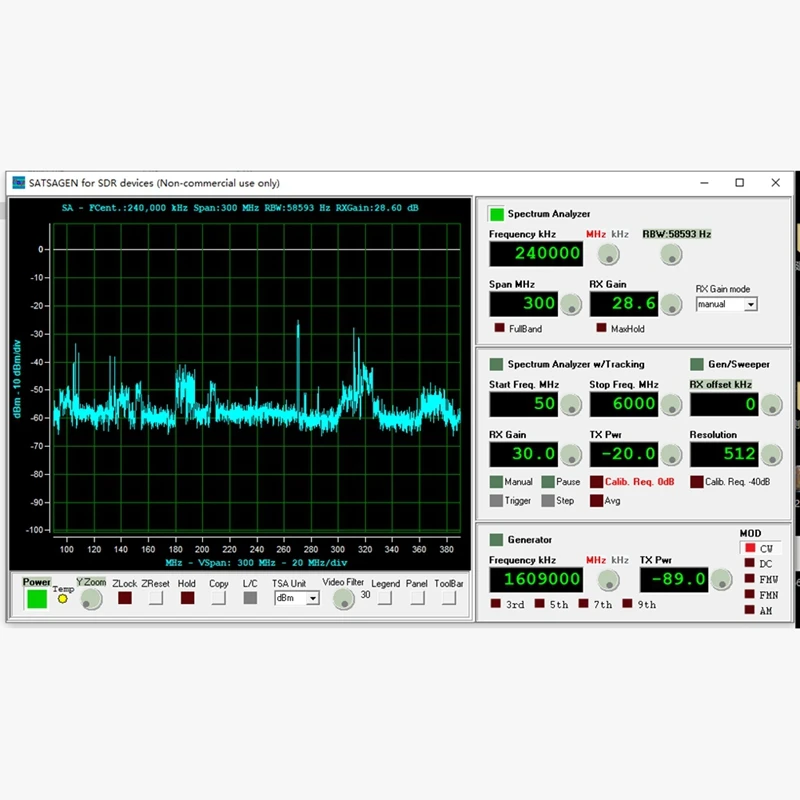Turn the RX offset kHz knob
This screenshot has width=800, height=800.
pyautogui.click(x=771, y=405)
